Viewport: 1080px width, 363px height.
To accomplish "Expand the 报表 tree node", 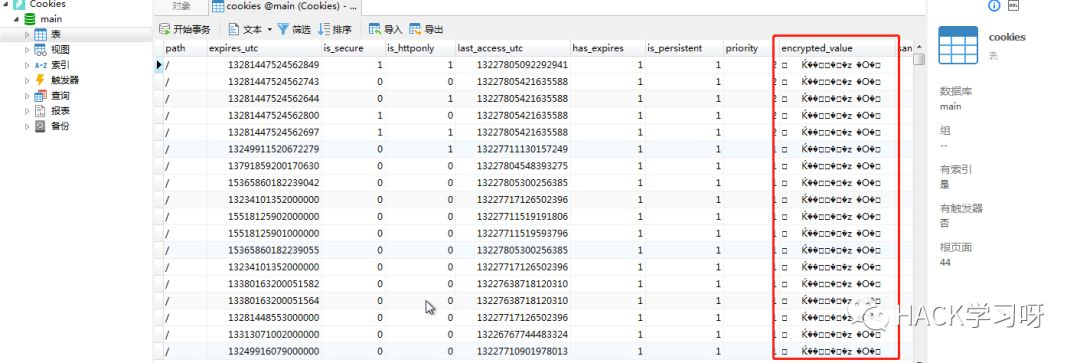I will point(28,111).
